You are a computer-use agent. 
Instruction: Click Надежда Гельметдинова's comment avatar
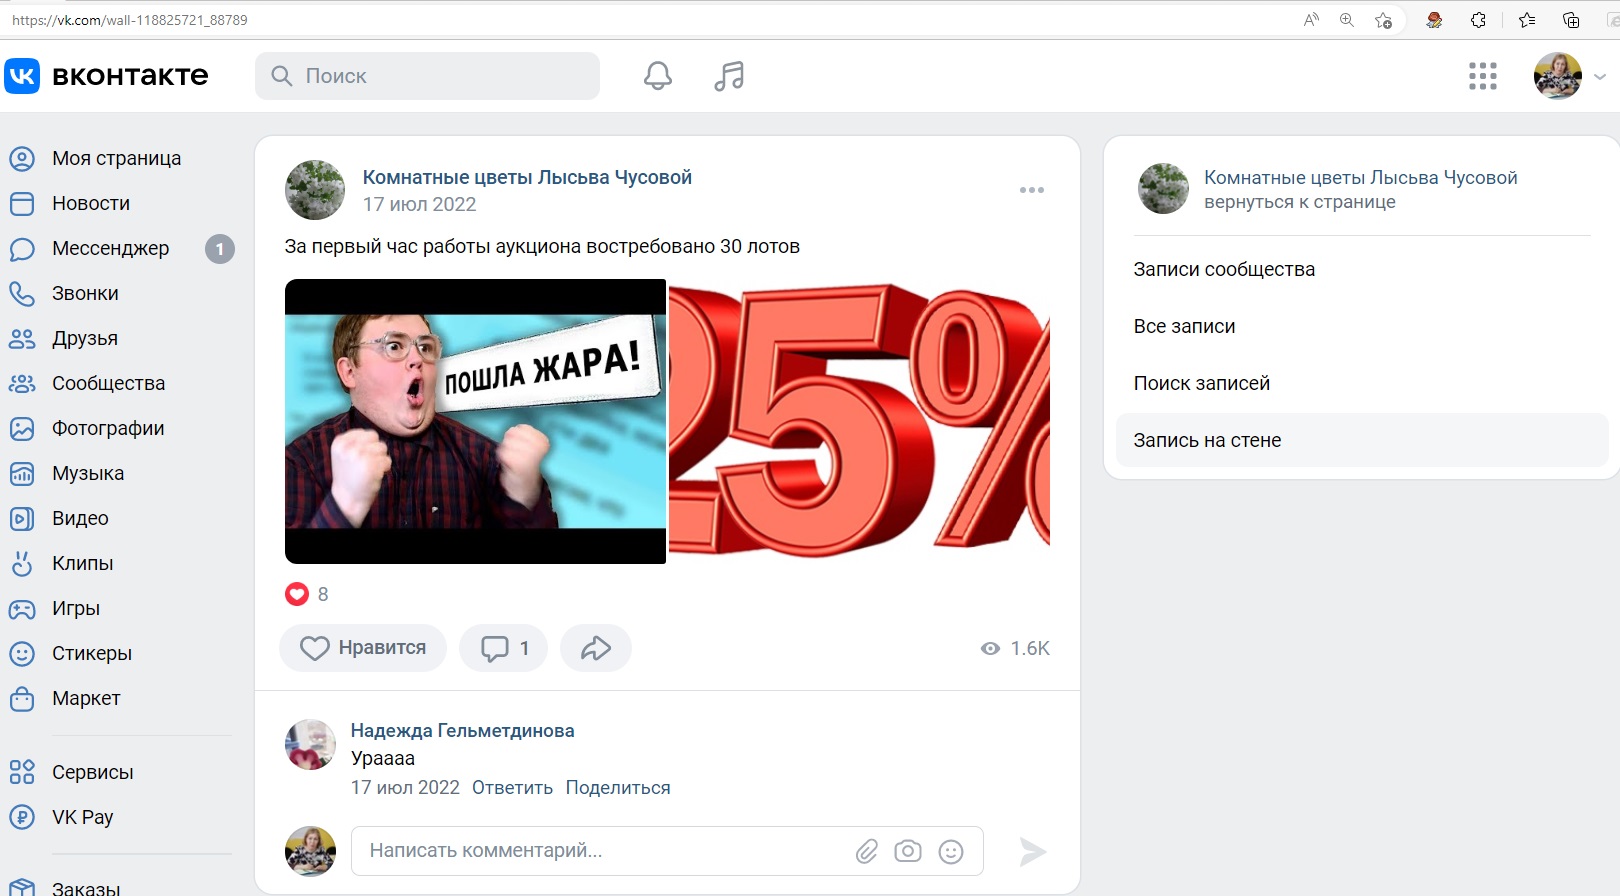pyautogui.click(x=310, y=744)
